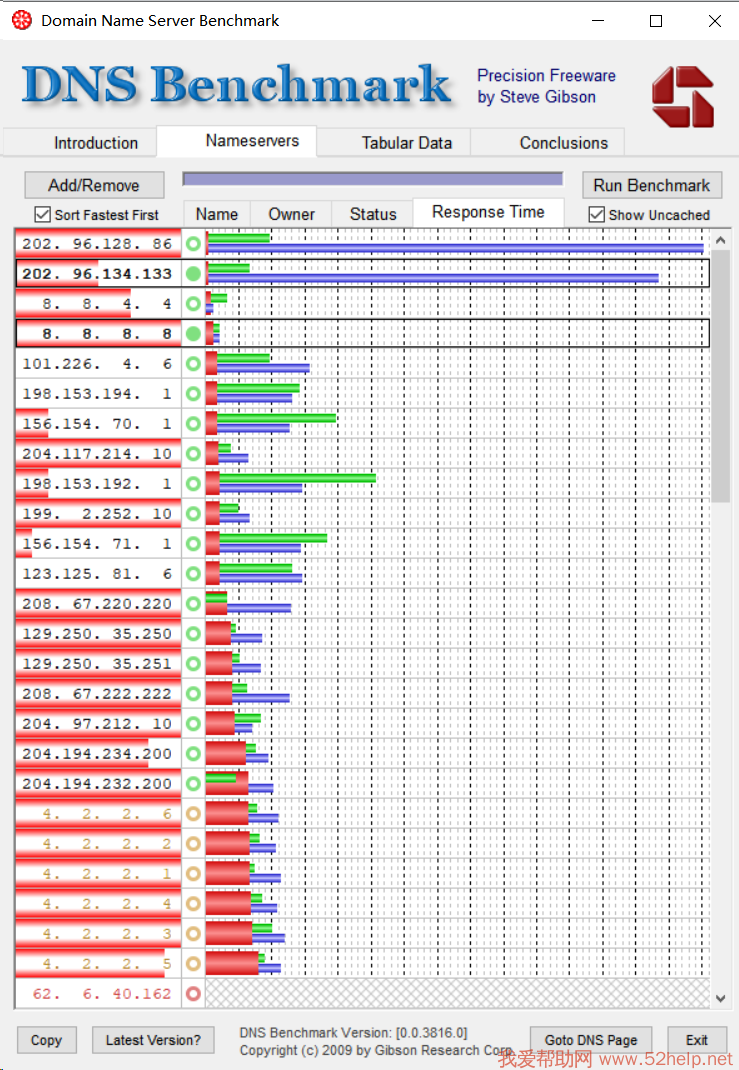Click status icon beside 208.67.222.222
The image size is (739, 1070).
pyautogui.click(x=193, y=694)
